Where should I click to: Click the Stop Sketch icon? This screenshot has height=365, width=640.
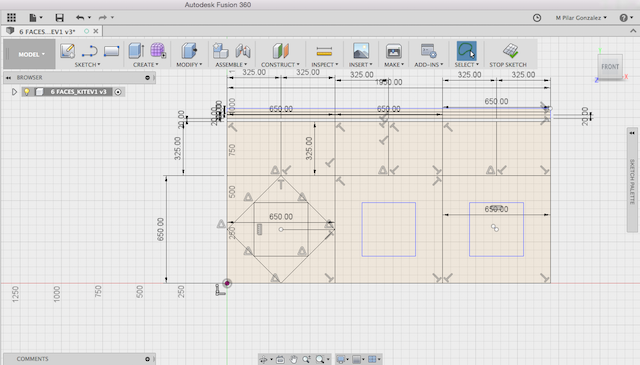[510, 51]
